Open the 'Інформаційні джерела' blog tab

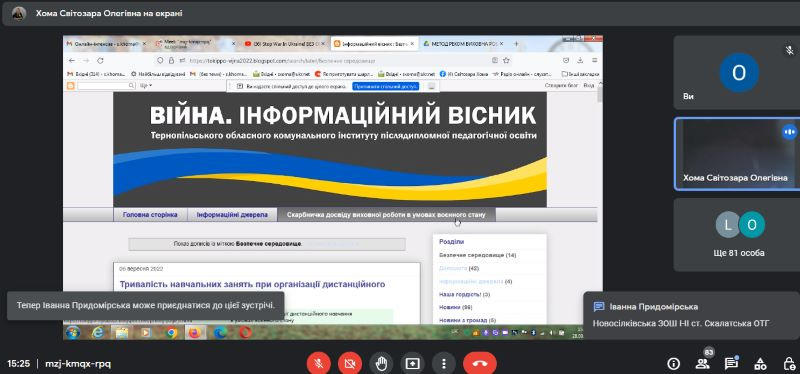[232, 215]
